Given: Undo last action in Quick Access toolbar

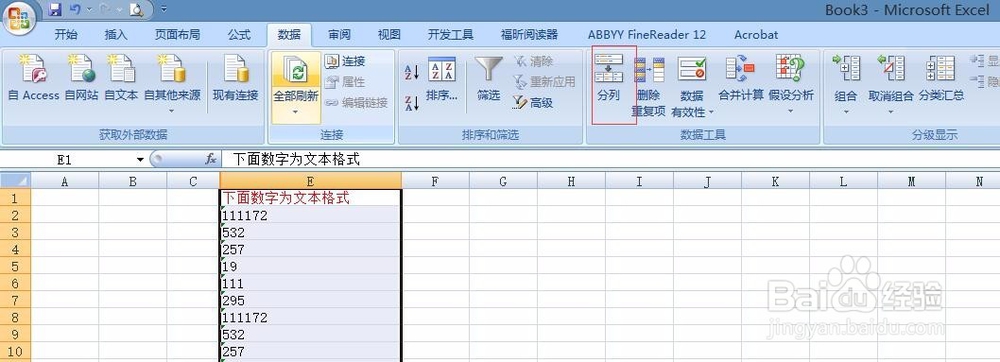Looking at the screenshot, I should pyautogui.click(x=75, y=10).
